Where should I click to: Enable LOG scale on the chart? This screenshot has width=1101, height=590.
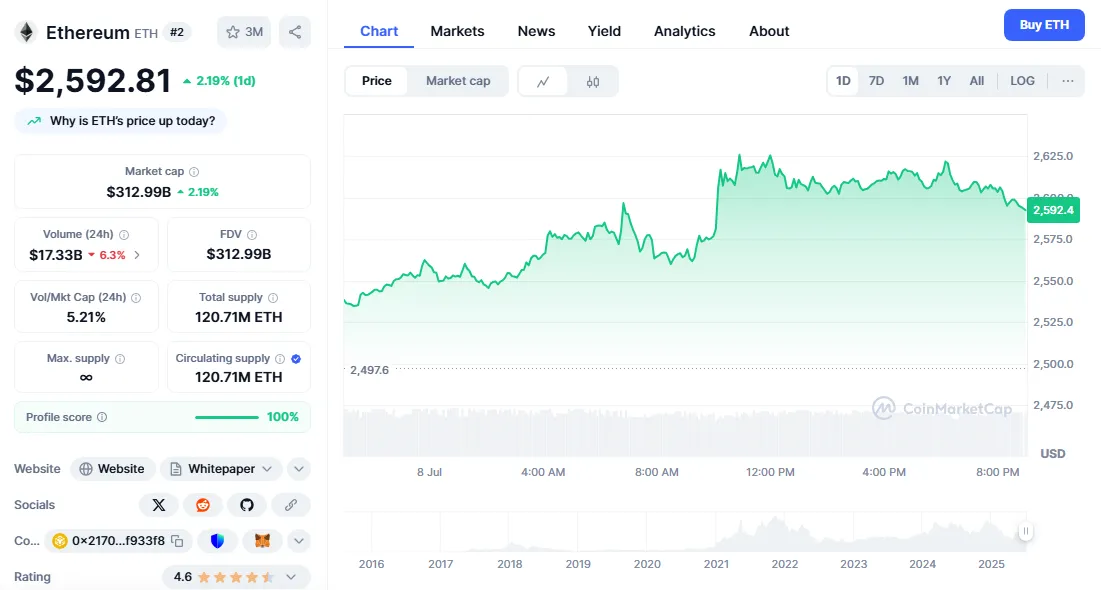[x=1022, y=81]
